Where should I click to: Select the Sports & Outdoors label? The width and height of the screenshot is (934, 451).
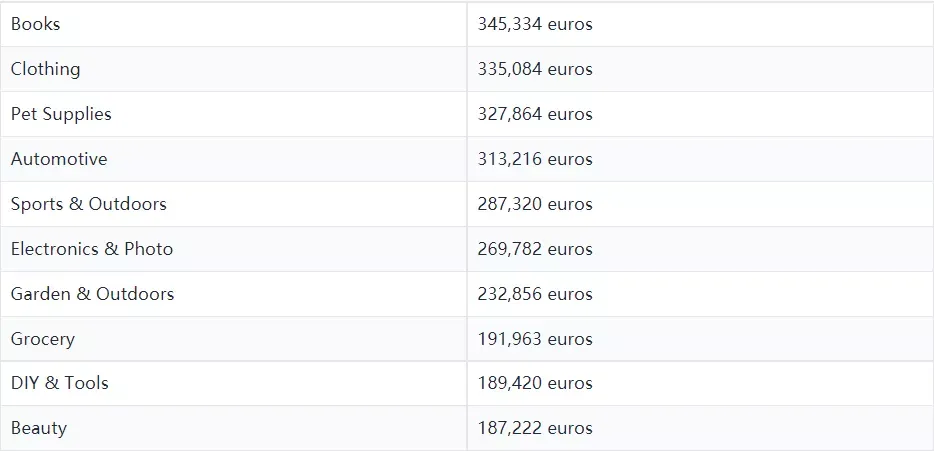[89, 204]
